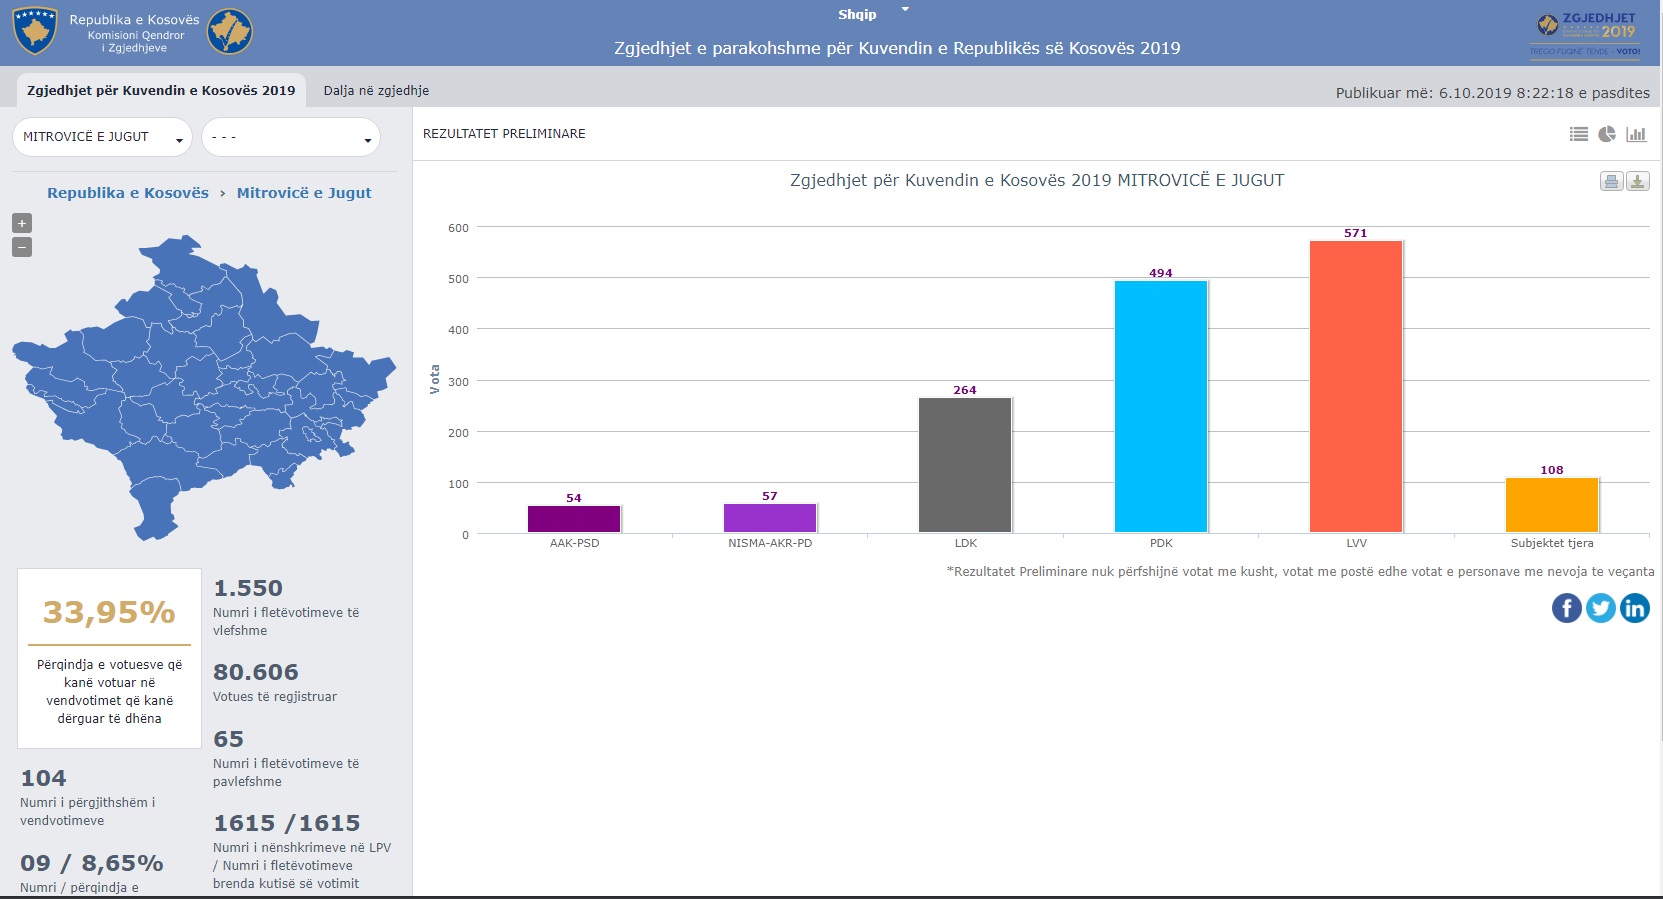Open the MITROVICË E JUGUT municipality dropdown

pyautogui.click(x=102, y=137)
